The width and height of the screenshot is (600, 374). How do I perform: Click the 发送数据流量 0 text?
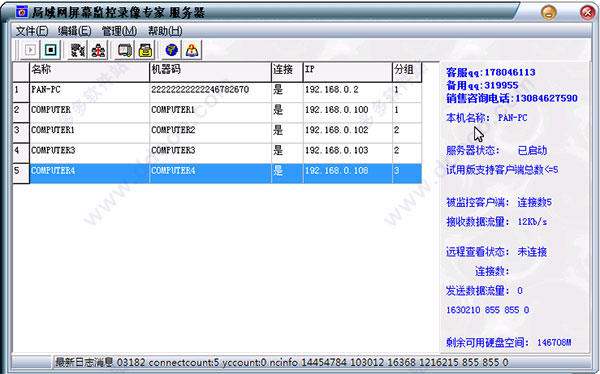484,291
